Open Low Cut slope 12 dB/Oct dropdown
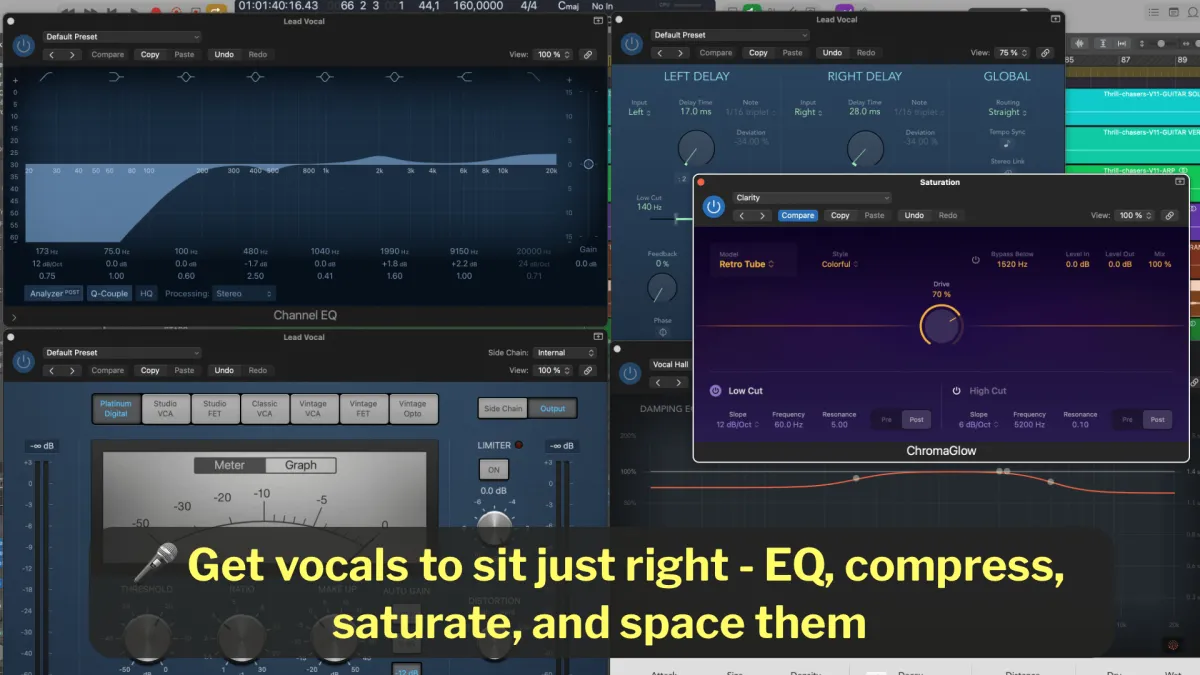Viewport: 1200px width, 675px height. coord(737,425)
